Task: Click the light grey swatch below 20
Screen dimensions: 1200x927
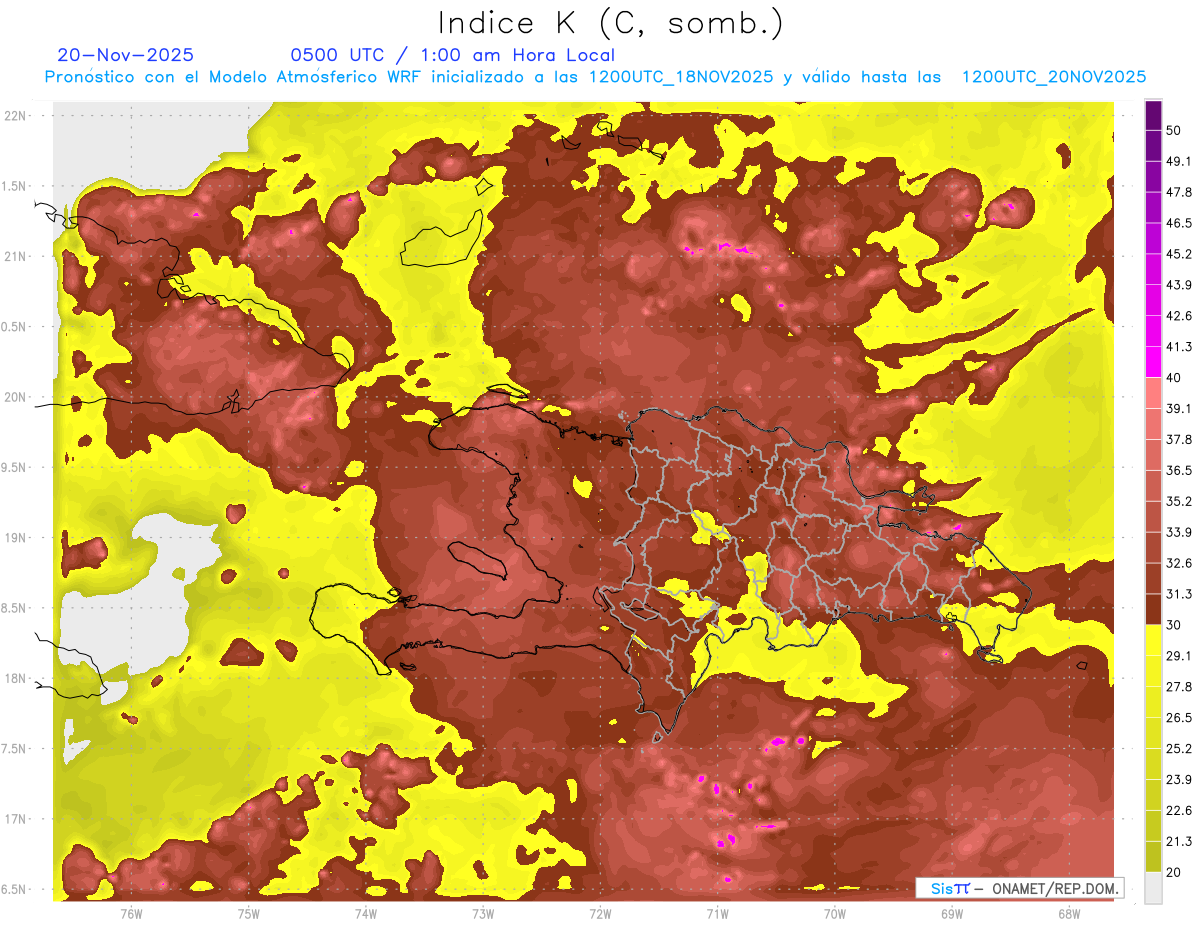Action: click(x=1153, y=888)
